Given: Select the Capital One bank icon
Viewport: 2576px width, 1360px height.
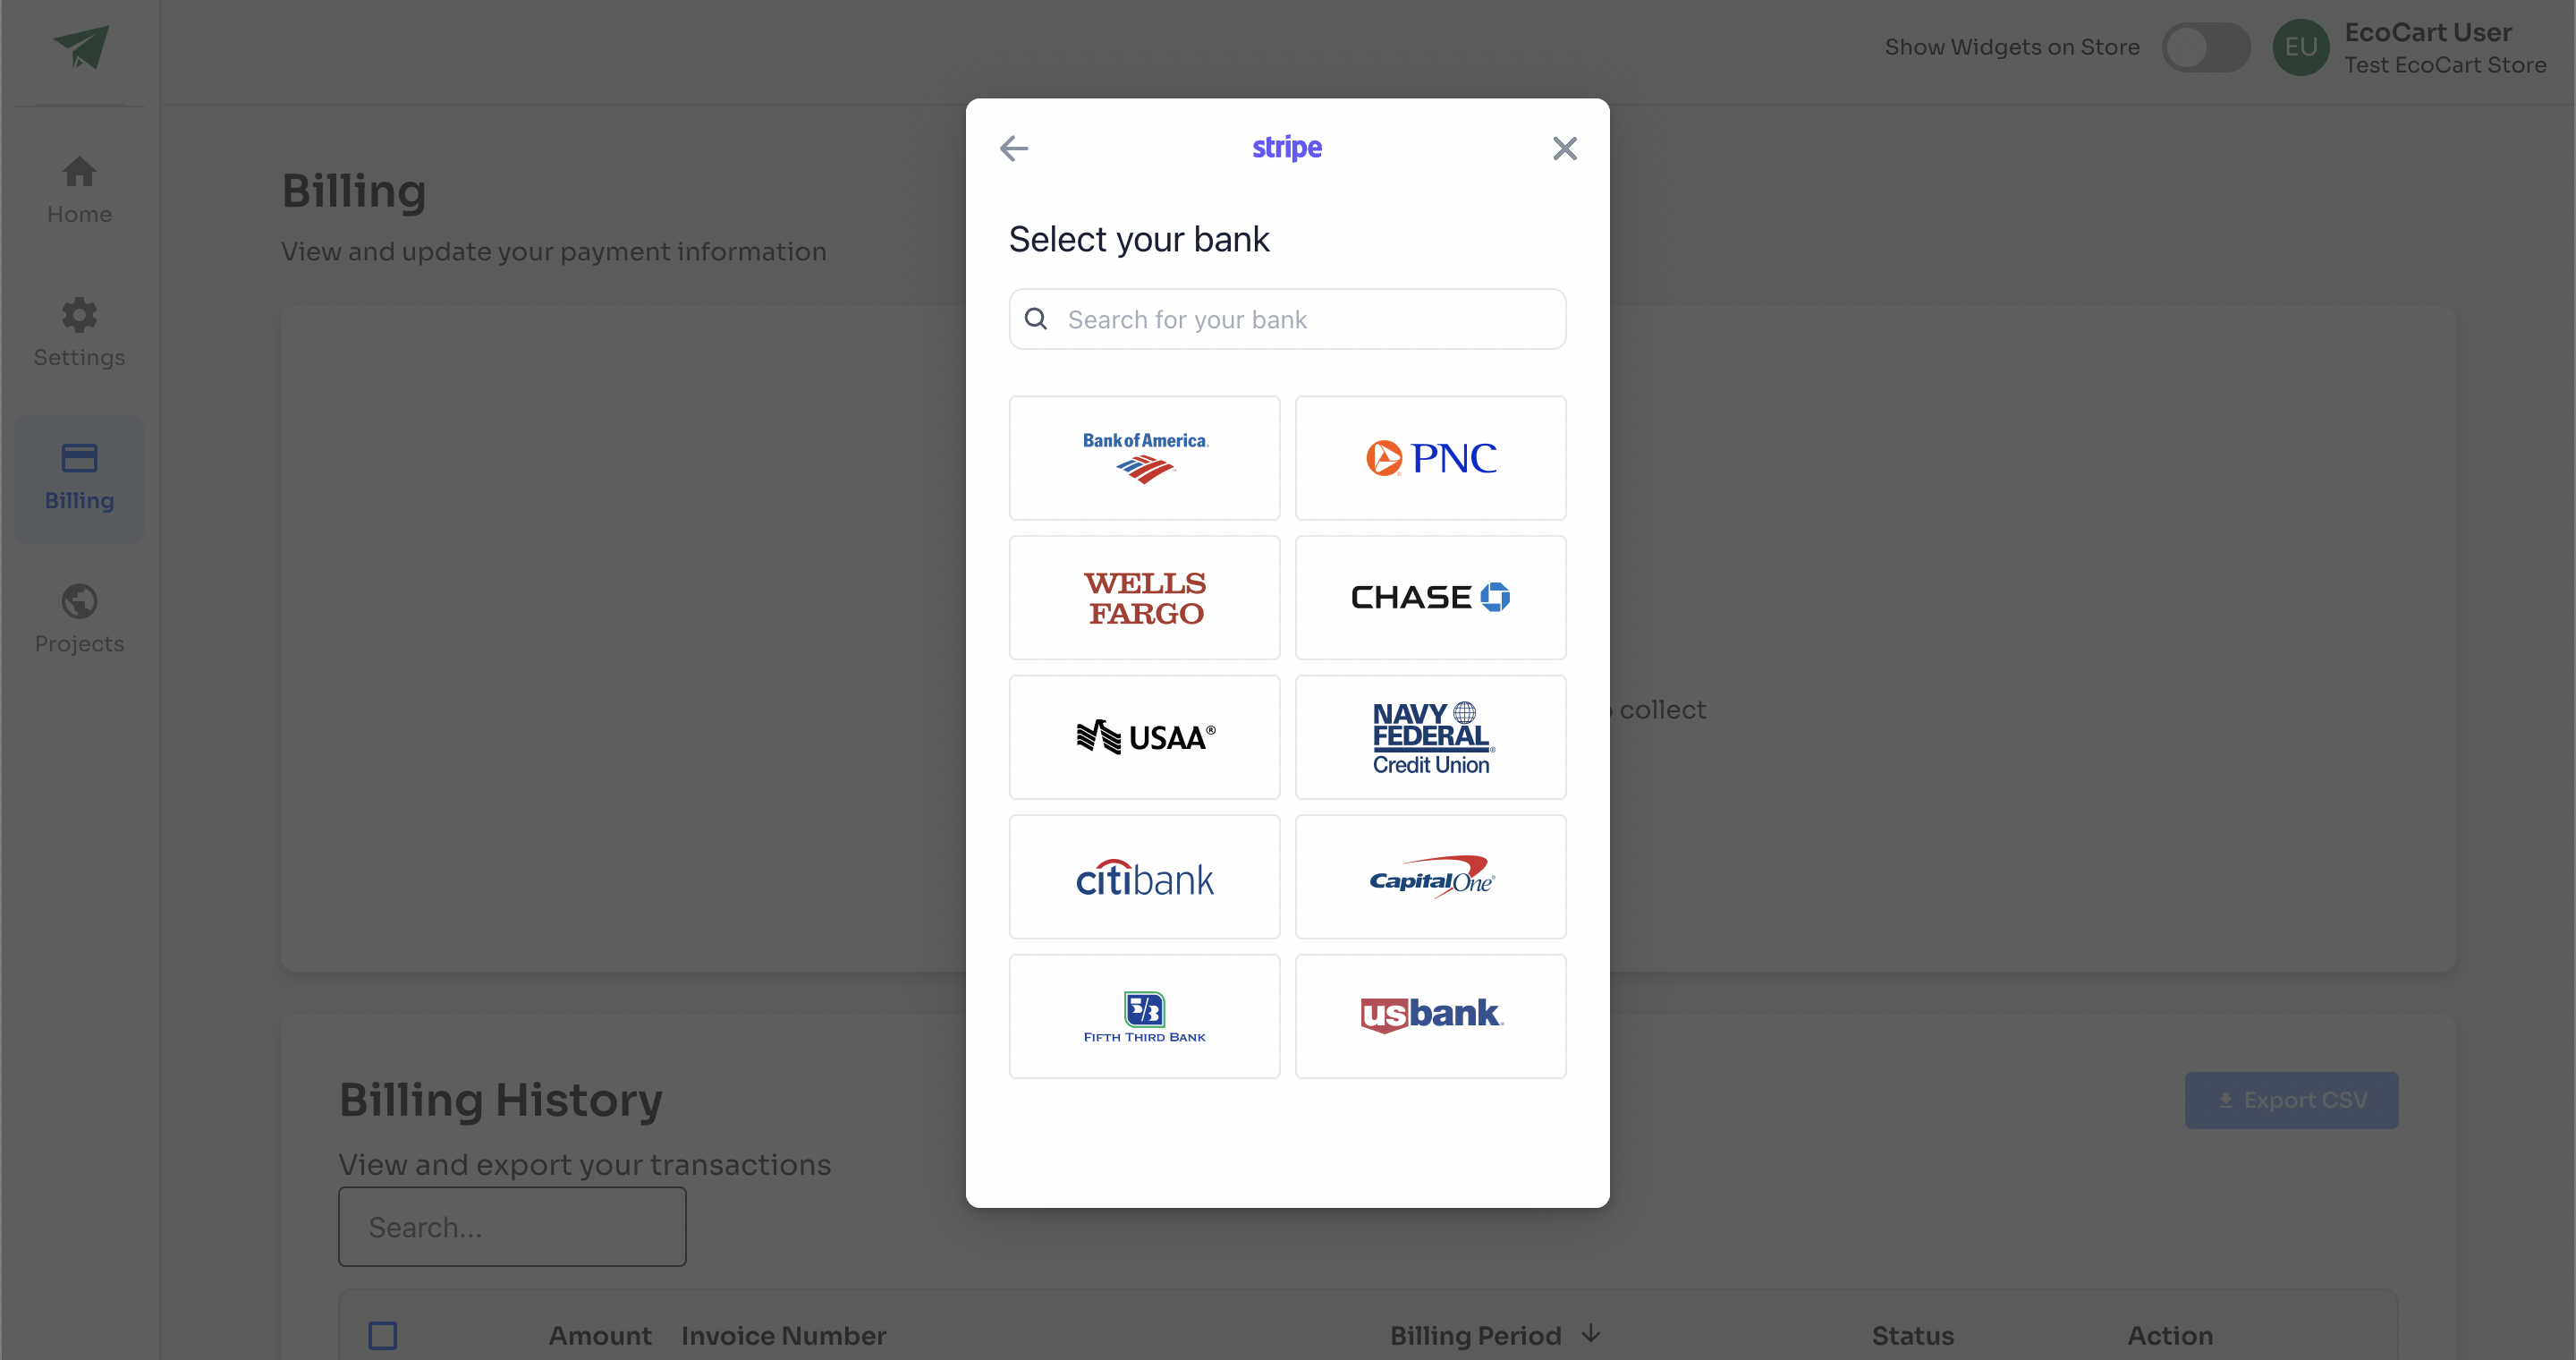Looking at the screenshot, I should 1429,876.
